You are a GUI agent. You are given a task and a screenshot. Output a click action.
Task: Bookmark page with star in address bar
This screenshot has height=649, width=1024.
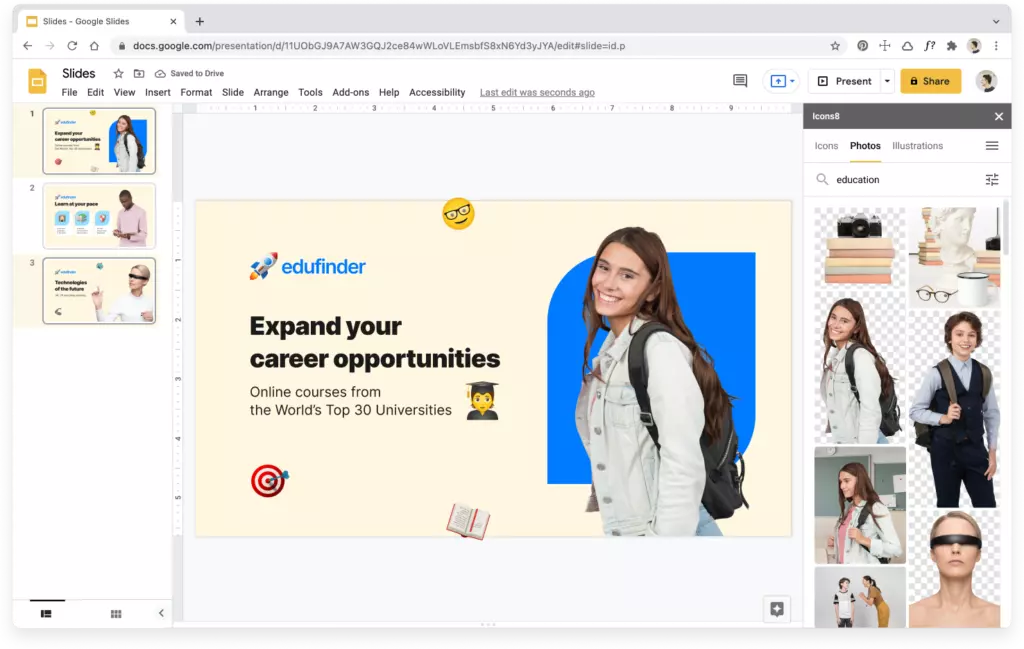click(835, 46)
